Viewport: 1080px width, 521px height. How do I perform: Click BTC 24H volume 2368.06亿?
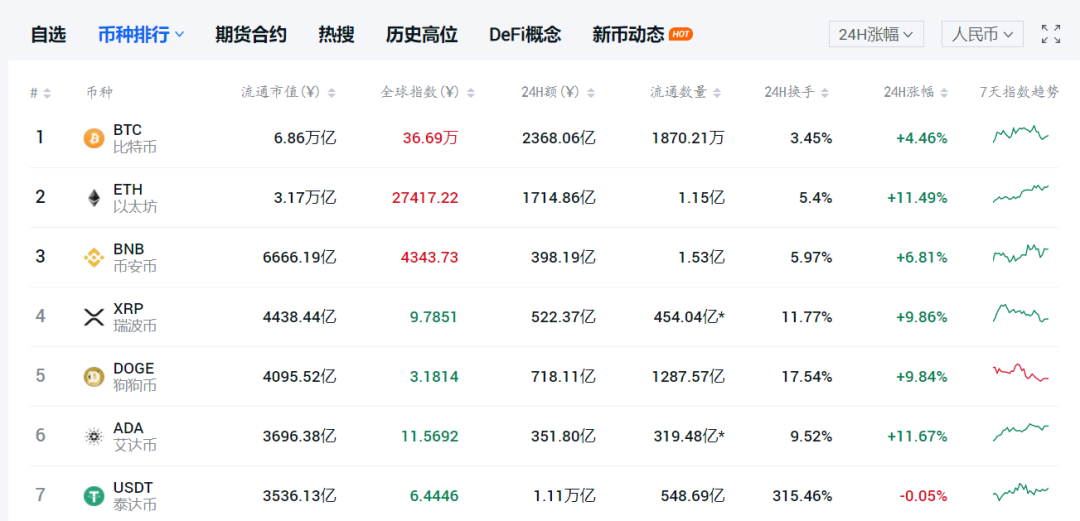[559, 138]
